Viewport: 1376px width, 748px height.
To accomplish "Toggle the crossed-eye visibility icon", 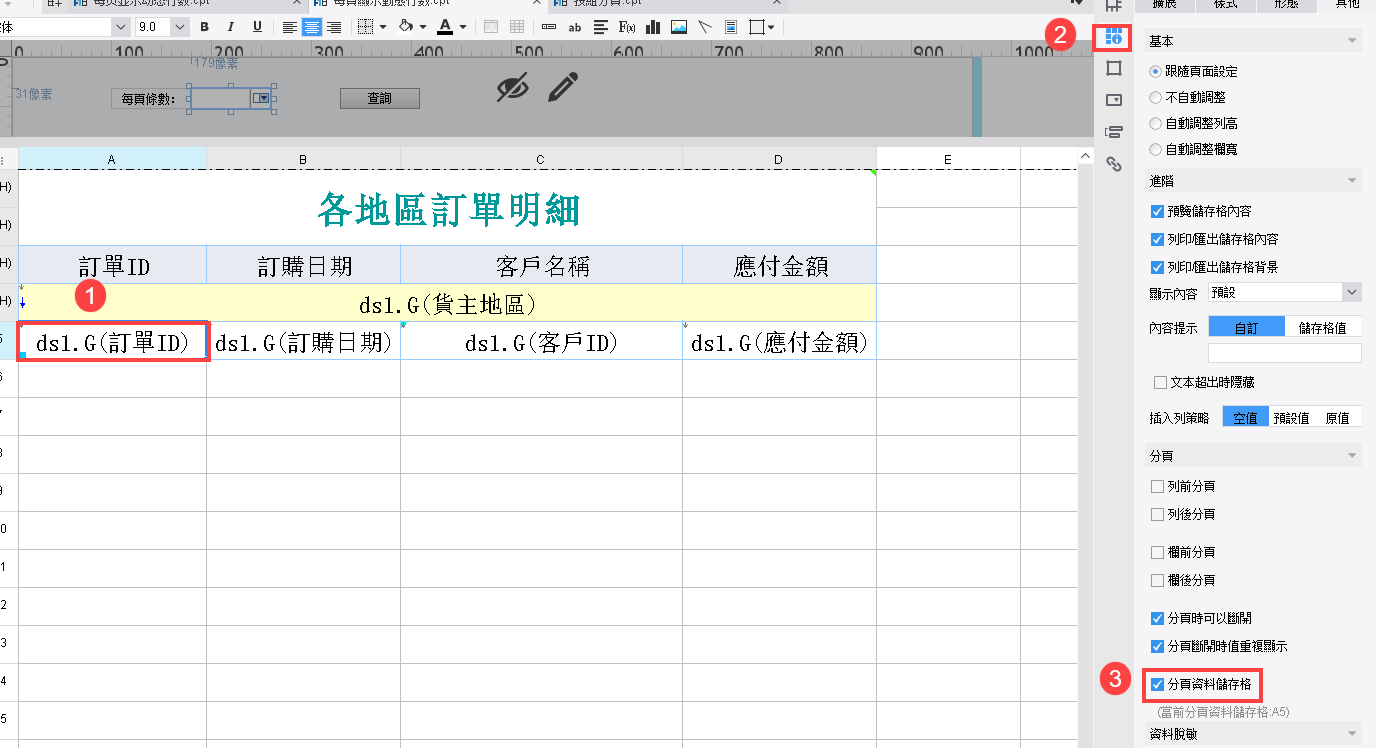I will (512, 88).
